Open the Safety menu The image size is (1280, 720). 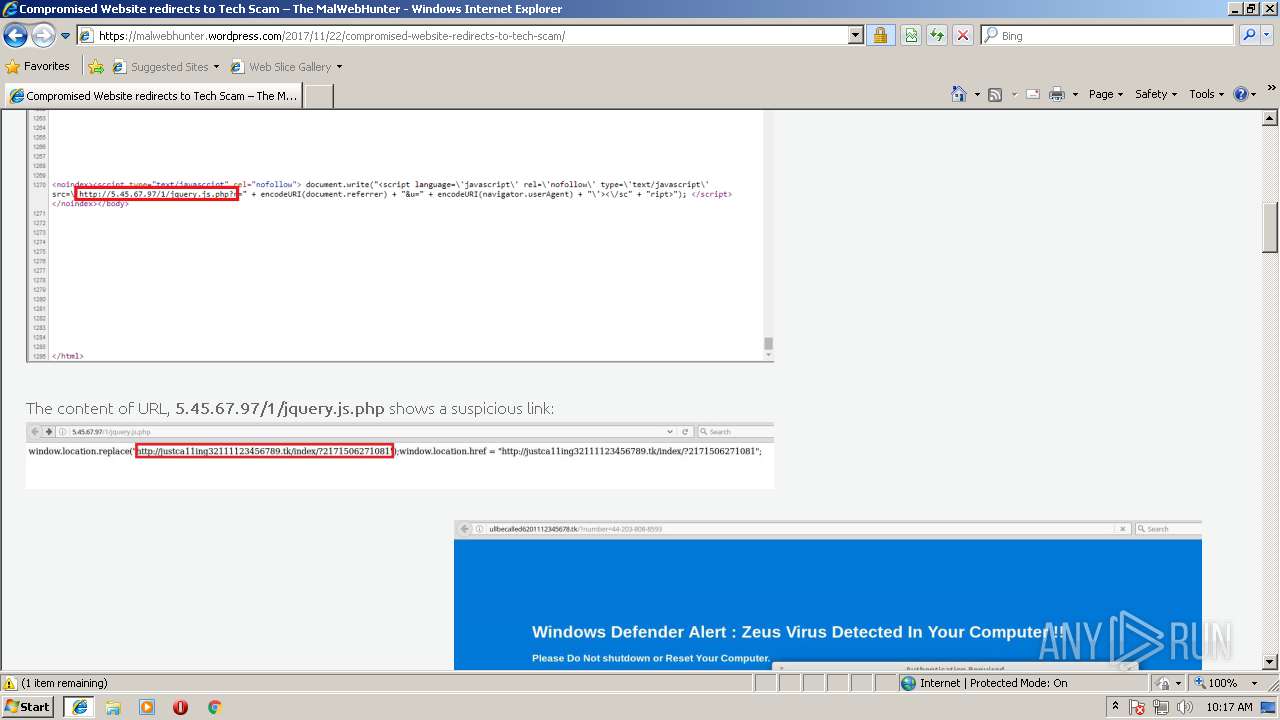(x=1156, y=94)
